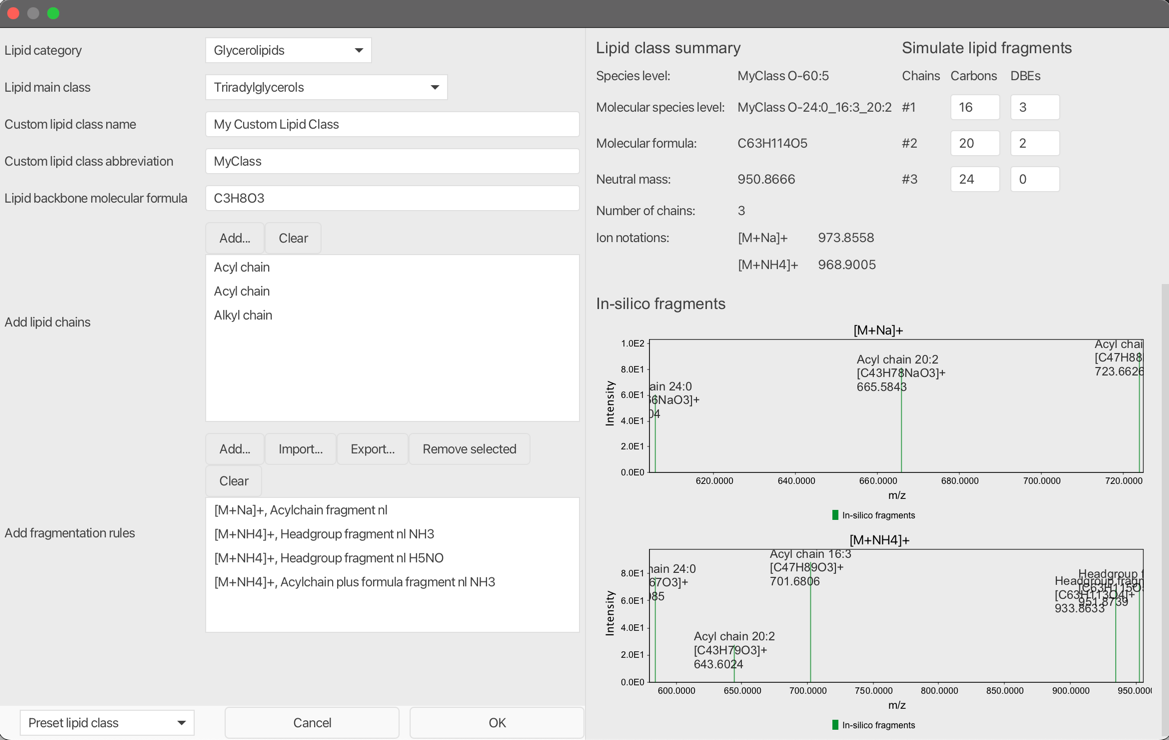Image resolution: width=1169 pixels, height=740 pixels.
Task: Select the [M+Na]+ Acylchain fragment nl rule
Action: (392, 510)
